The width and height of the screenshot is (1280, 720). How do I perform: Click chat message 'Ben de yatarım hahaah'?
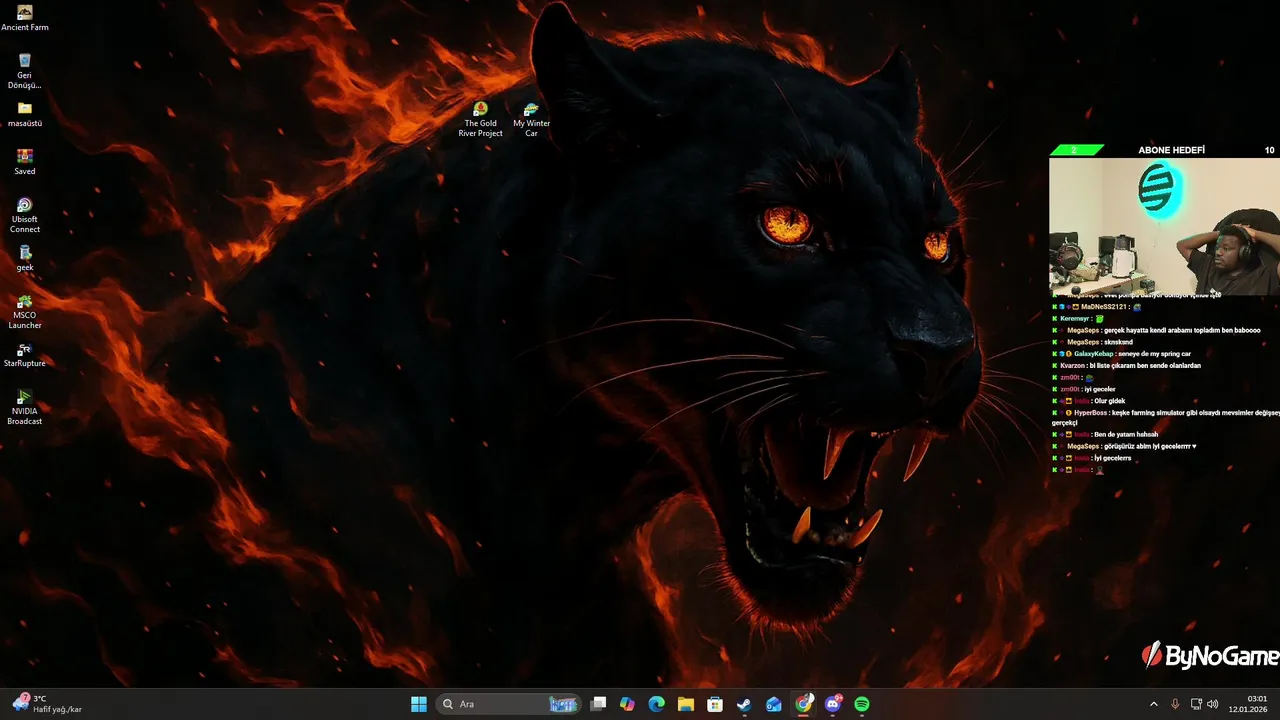point(1126,435)
